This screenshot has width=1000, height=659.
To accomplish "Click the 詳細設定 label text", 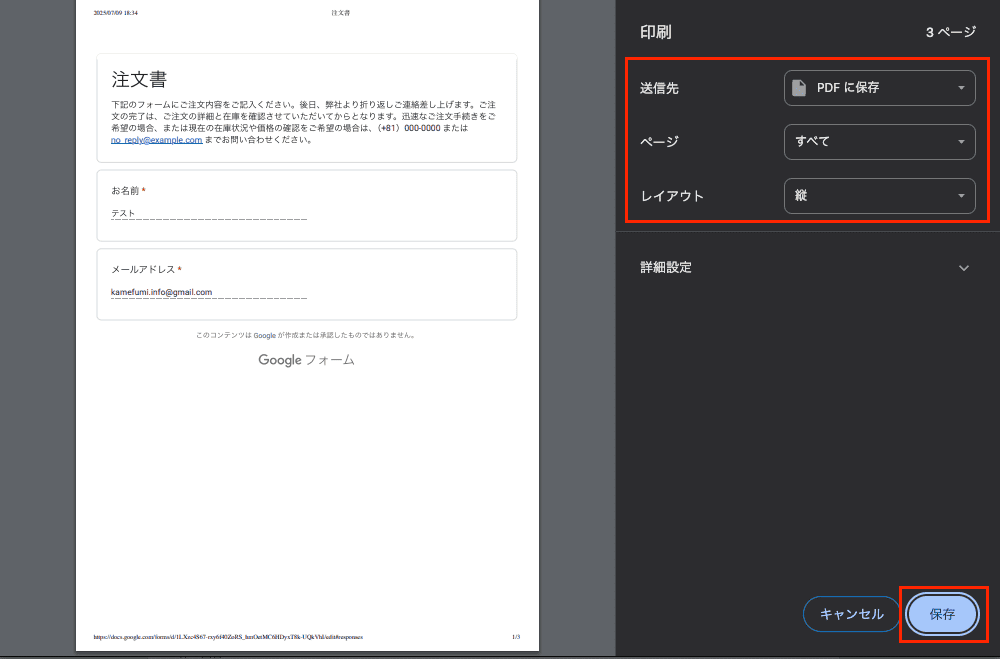I will click(x=666, y=268).
